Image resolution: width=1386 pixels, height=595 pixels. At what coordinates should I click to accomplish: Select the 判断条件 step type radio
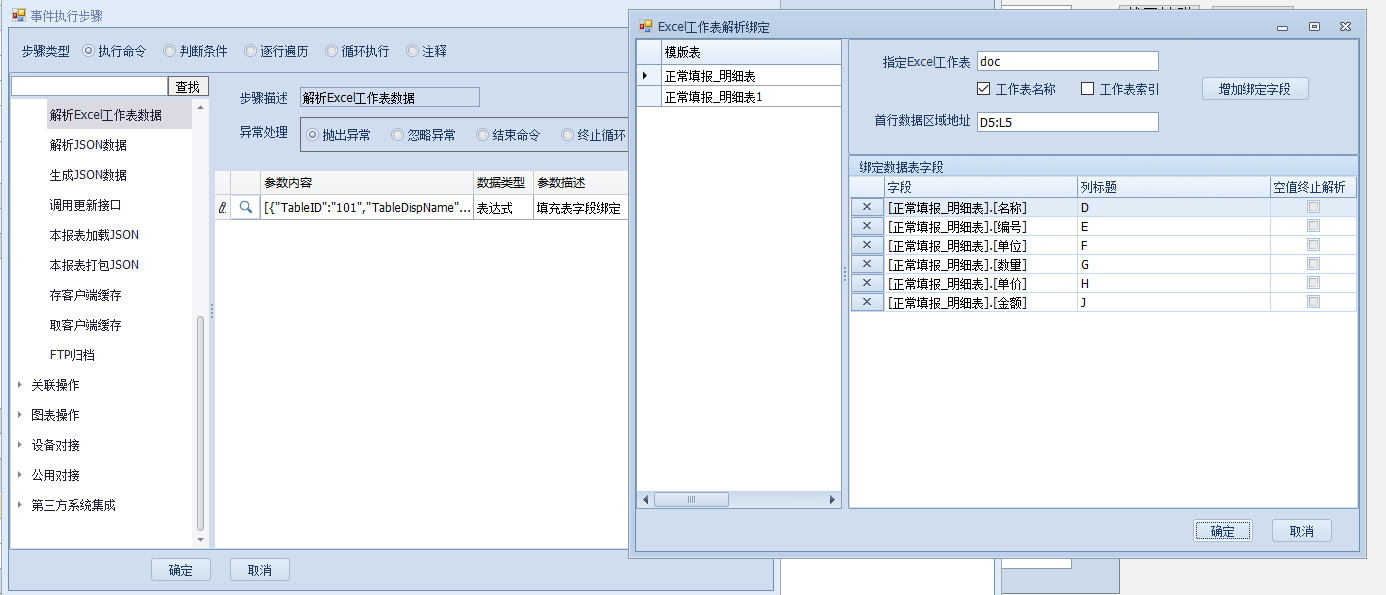tap(170, 51)
